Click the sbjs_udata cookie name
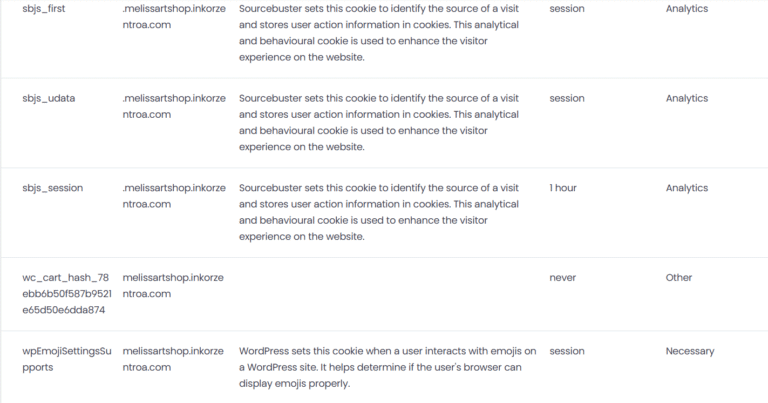This screenshot has width=768, height=403. tap(49, 98)
